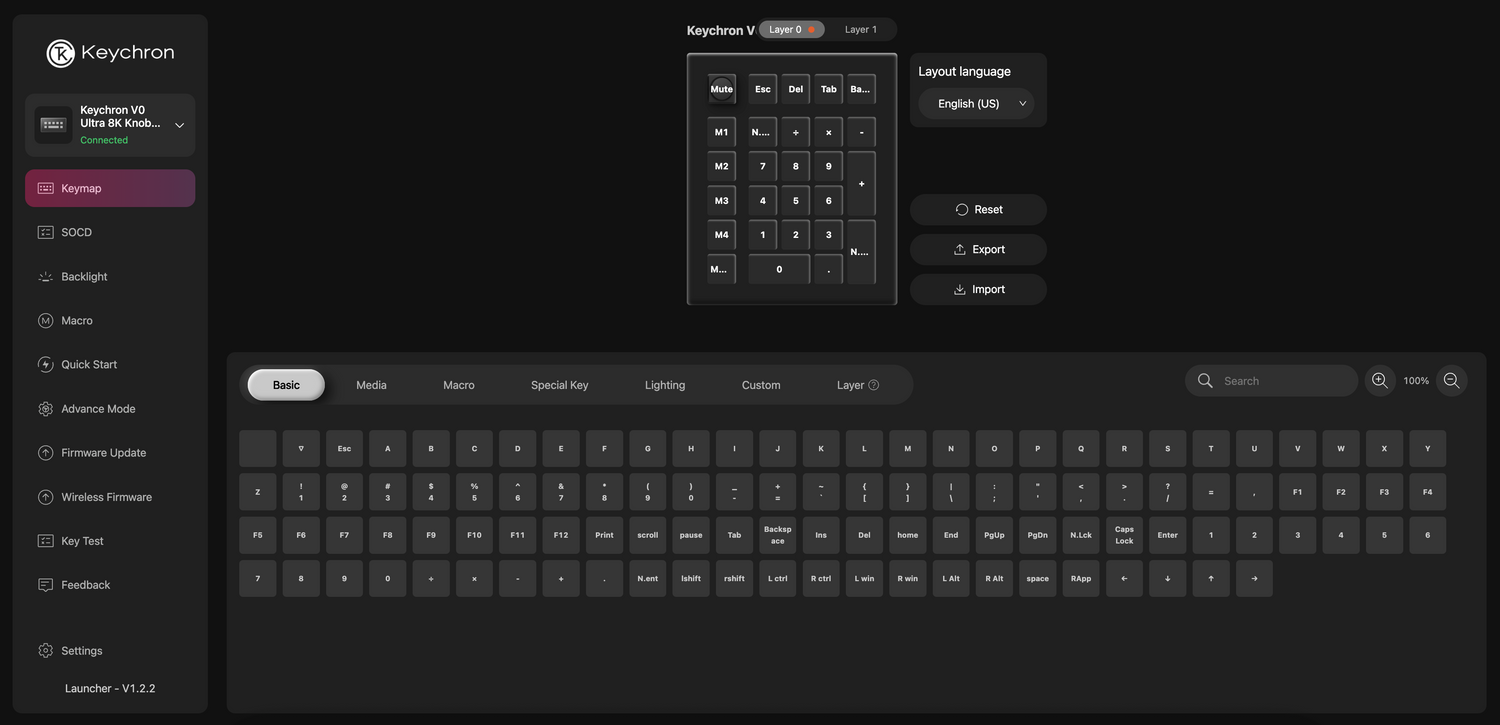
Task: Export the current keymap
Action: coord(978,249)
